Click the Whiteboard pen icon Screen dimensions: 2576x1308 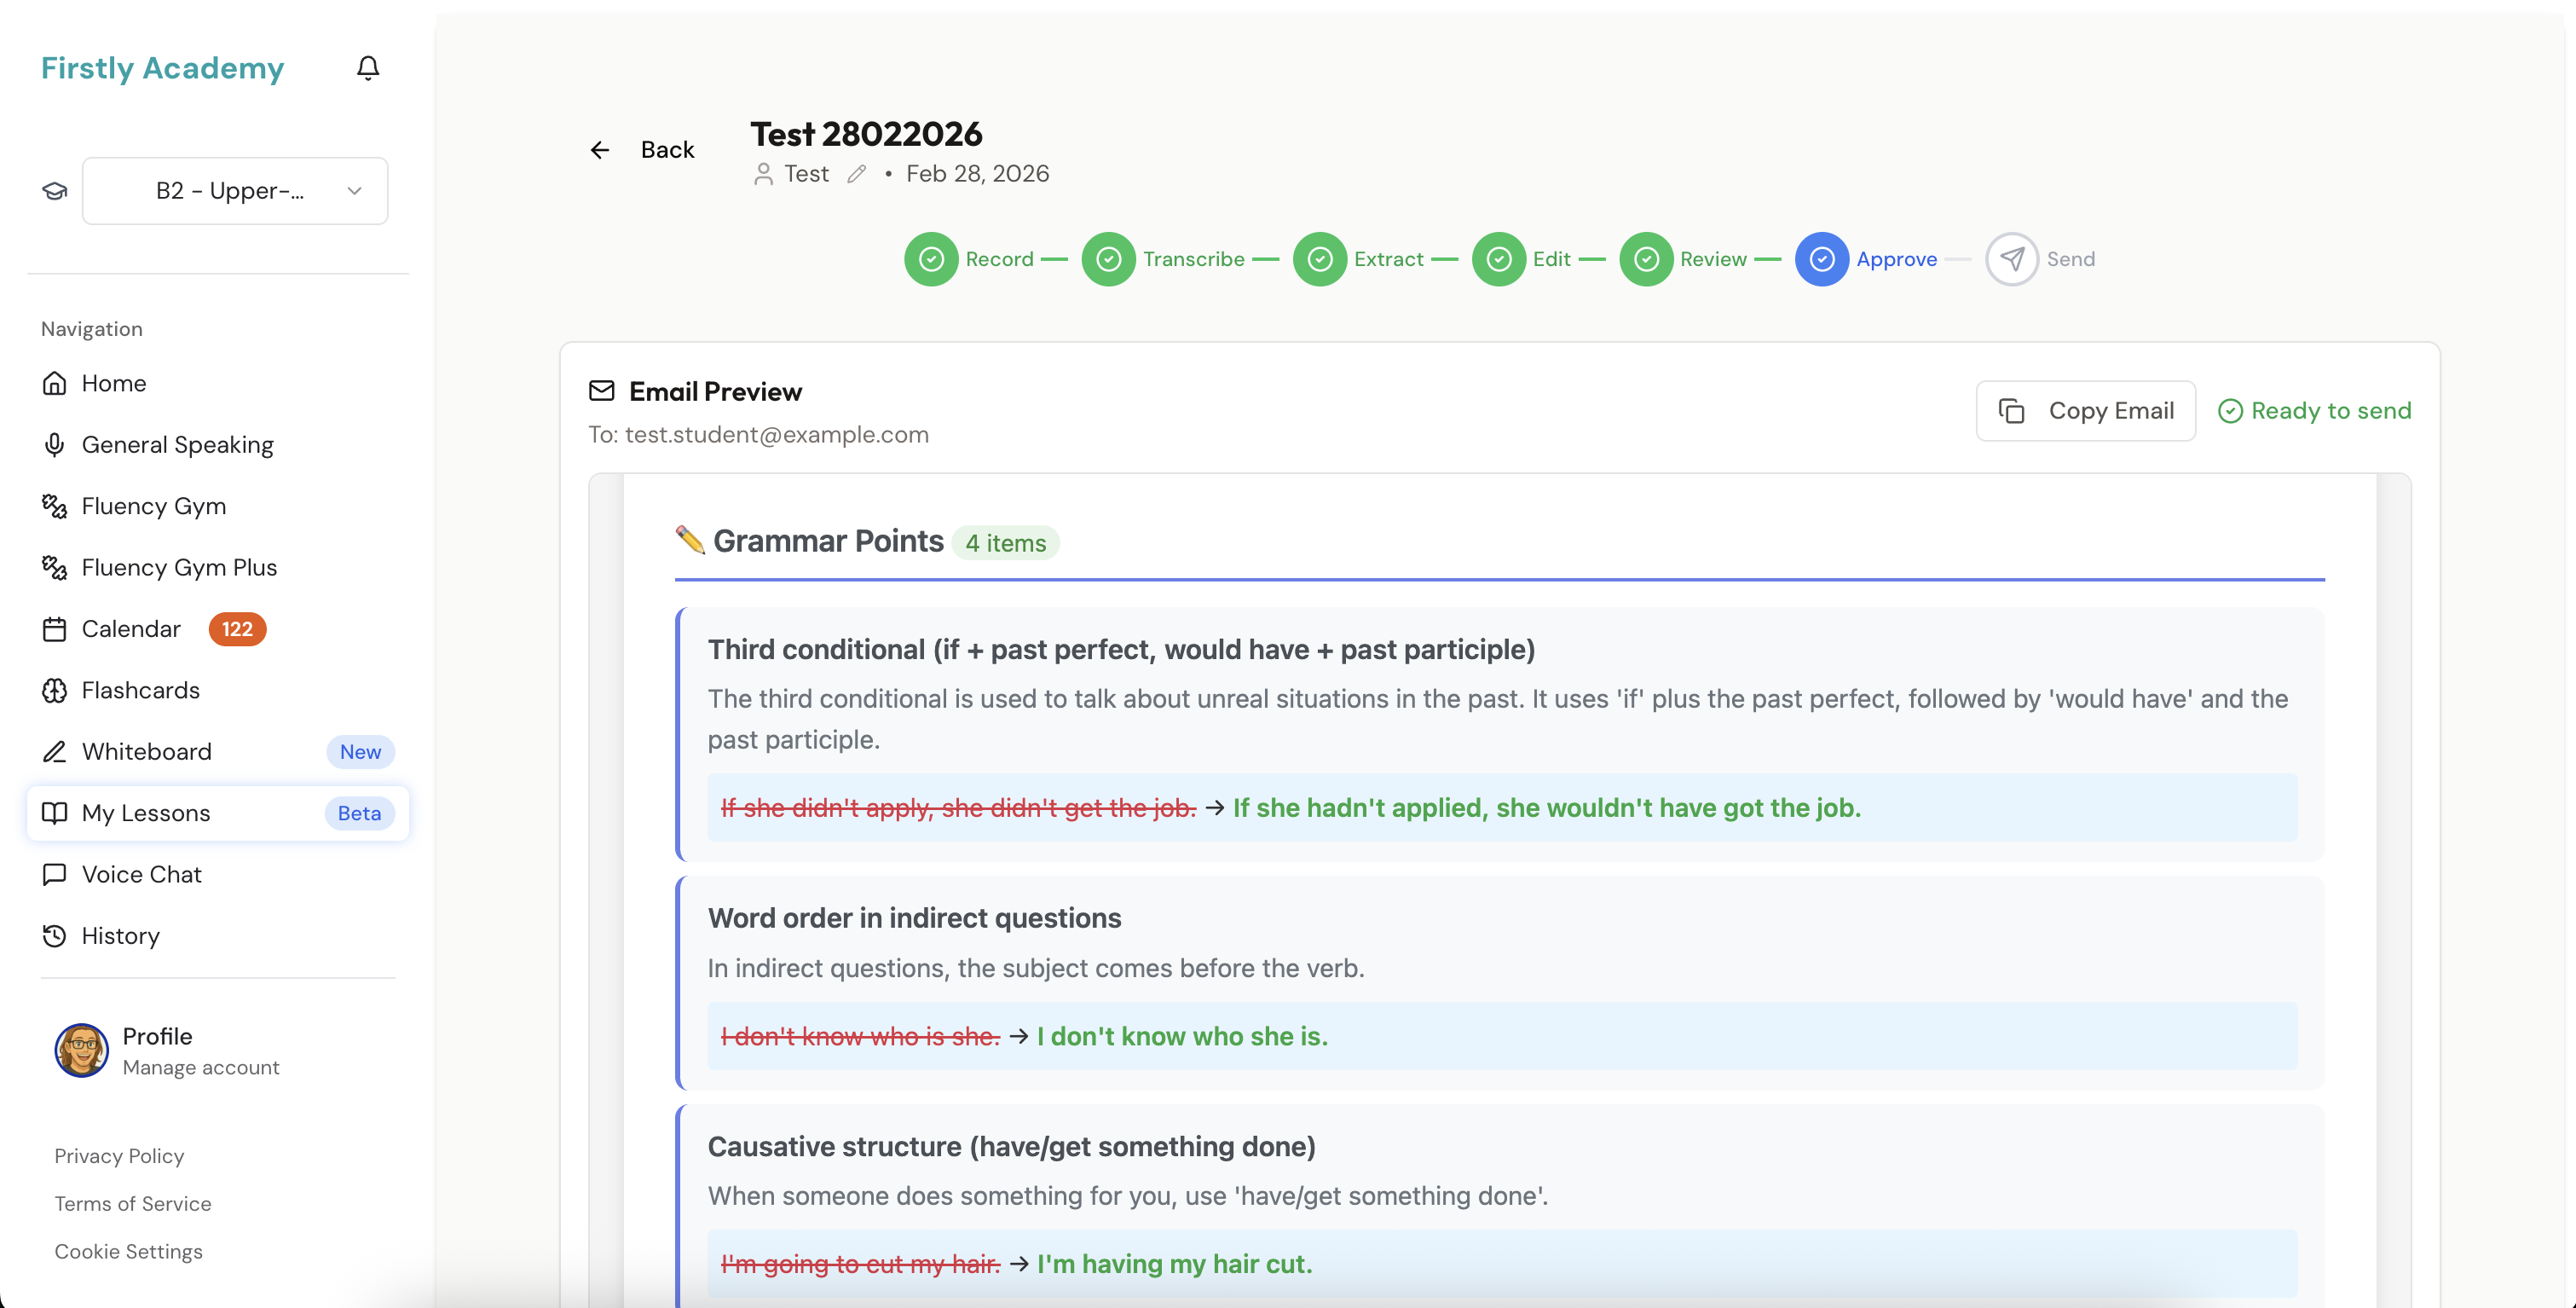click(55, 751)
